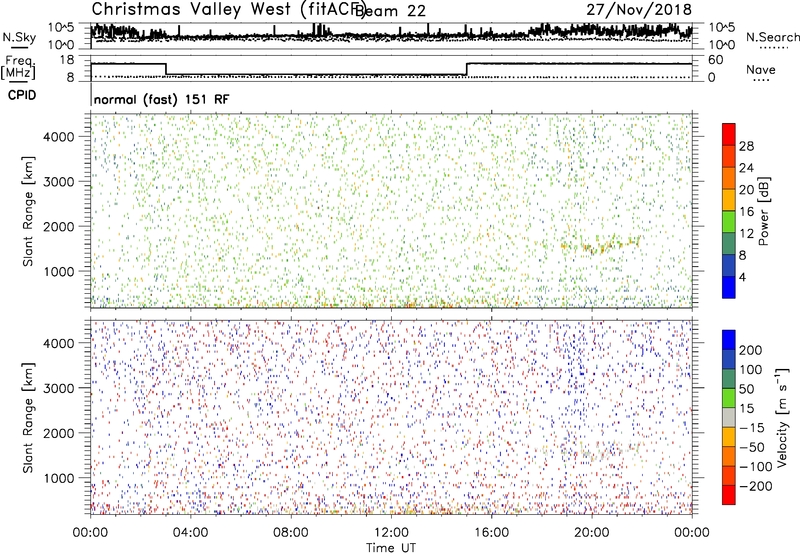The width and height of the screenshot is (800, 554).
Task: Click 'normal (fast) 151 RF' text
Action: [162, 99]
